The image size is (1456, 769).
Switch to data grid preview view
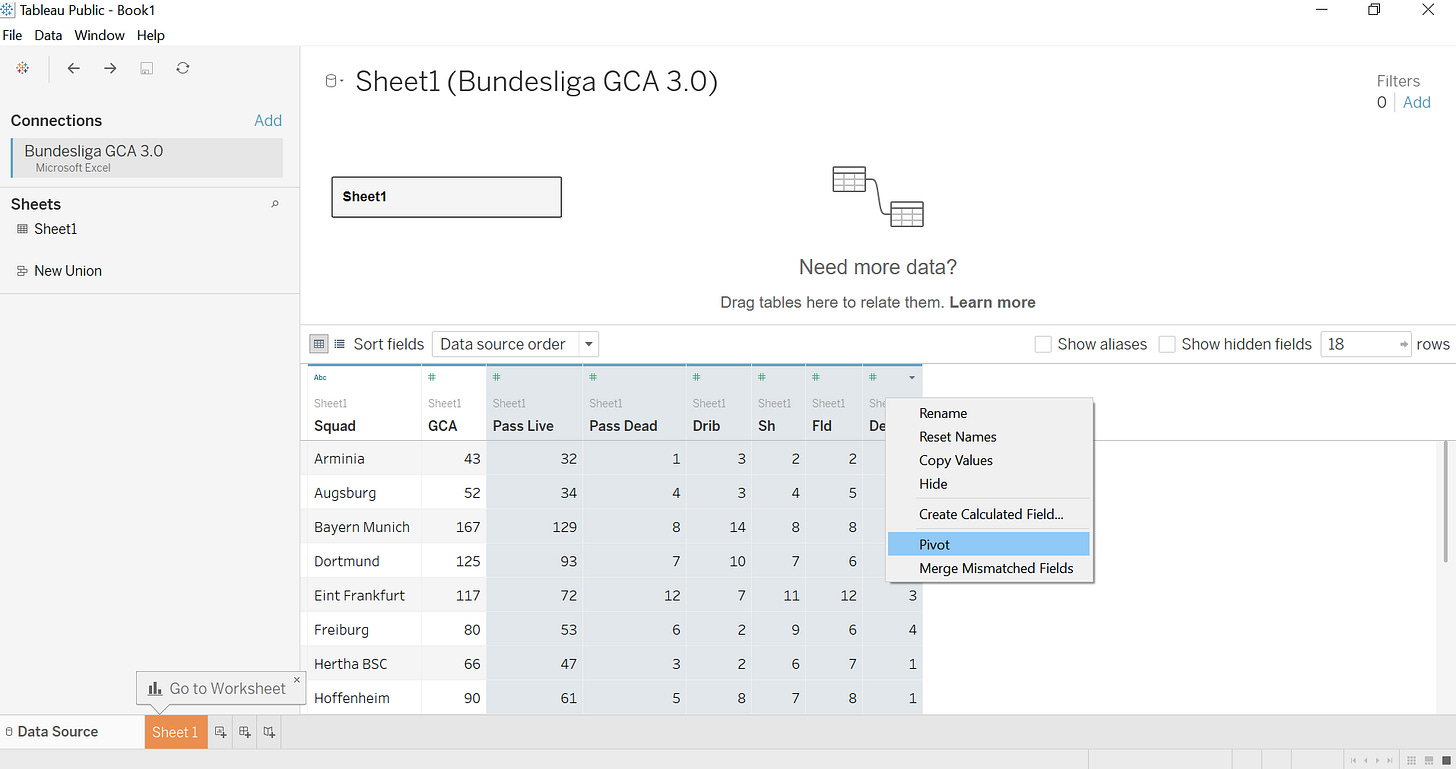319,344
